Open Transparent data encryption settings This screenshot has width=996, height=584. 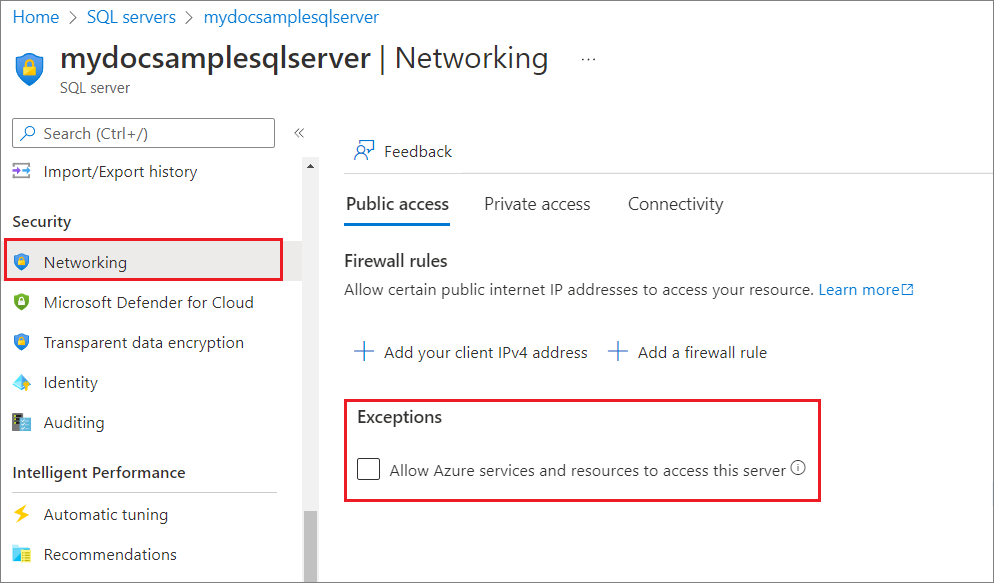coord(143,342)
